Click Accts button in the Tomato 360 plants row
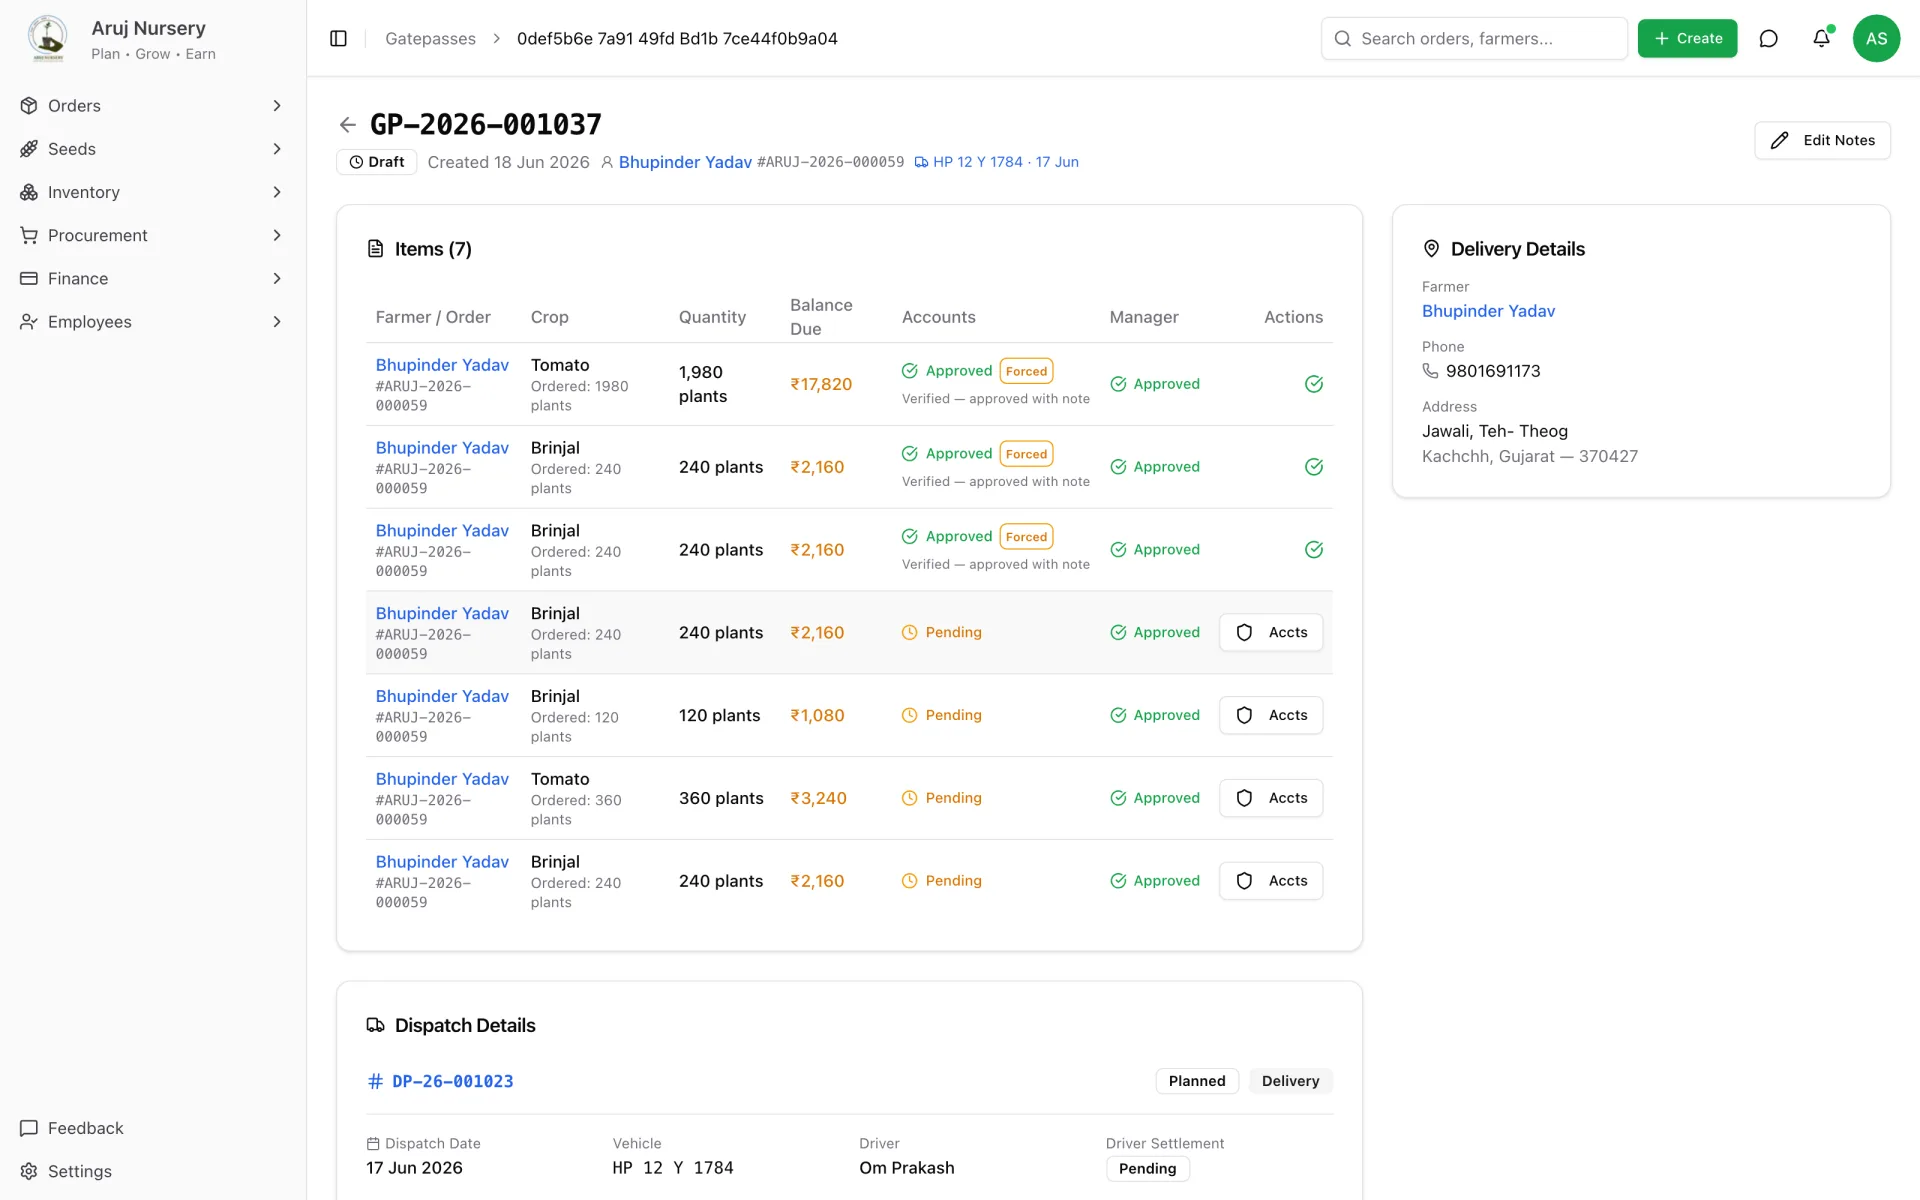This screenshot has width=1920, height=1200. 1270,798
